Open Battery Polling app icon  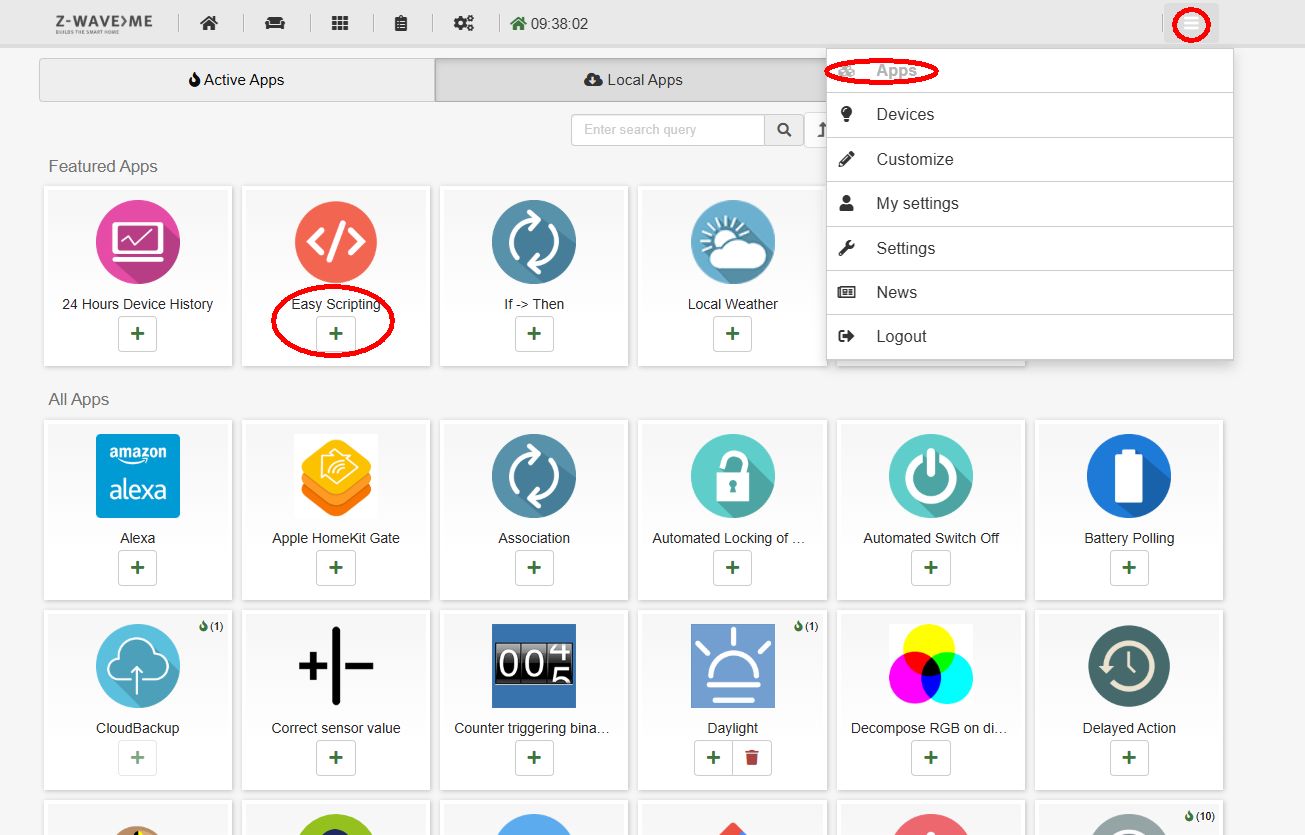[x=1129, y=476]
